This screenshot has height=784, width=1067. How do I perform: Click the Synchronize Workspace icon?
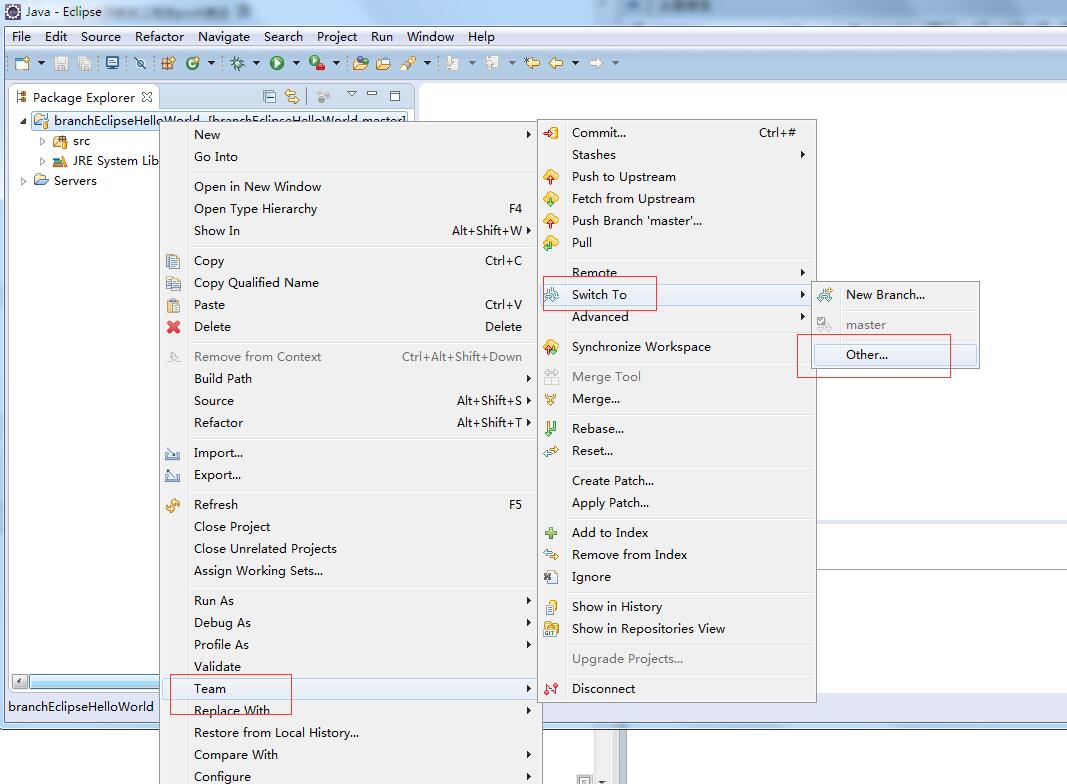551,347
